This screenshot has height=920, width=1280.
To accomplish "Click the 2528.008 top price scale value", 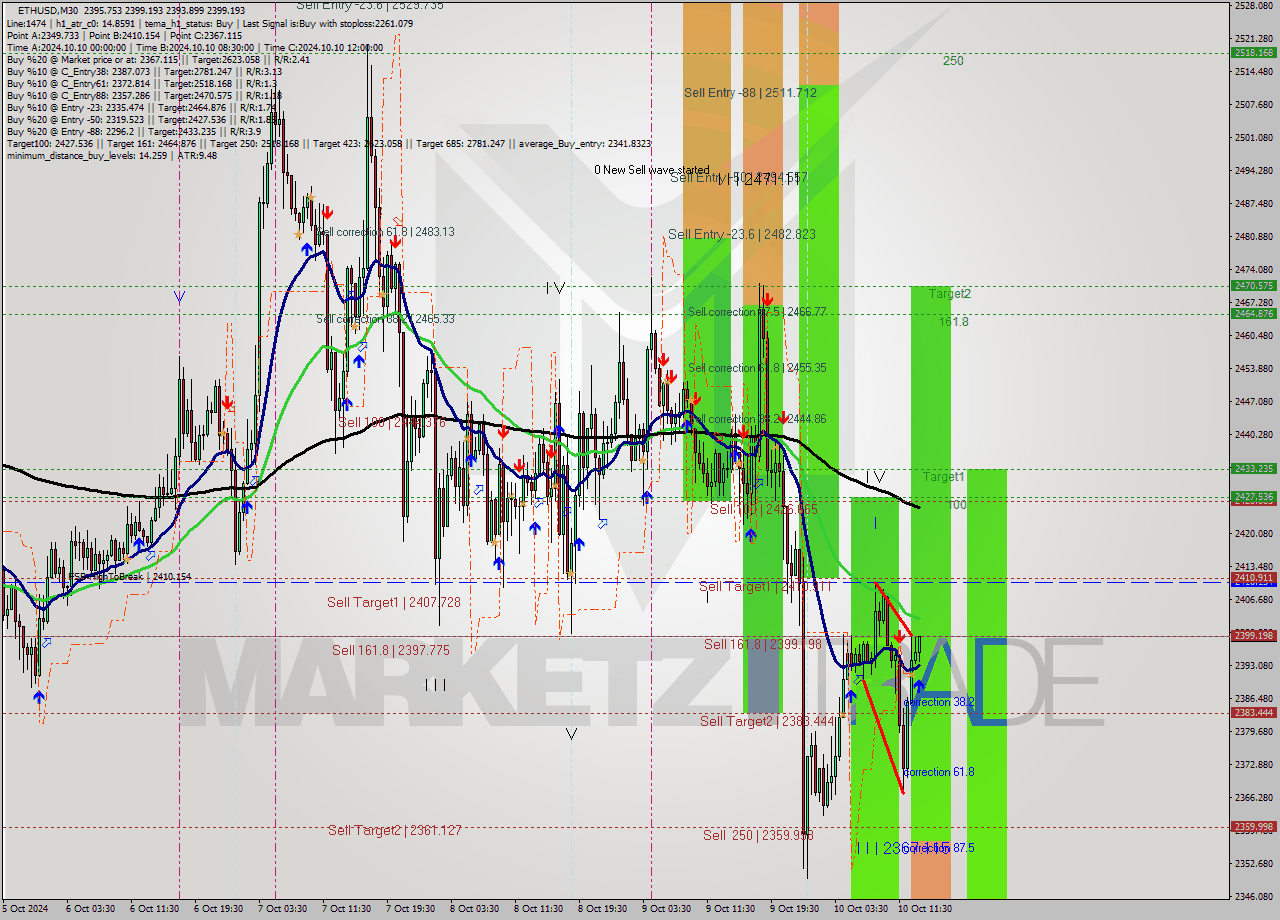I will (x=1253, y=6).
